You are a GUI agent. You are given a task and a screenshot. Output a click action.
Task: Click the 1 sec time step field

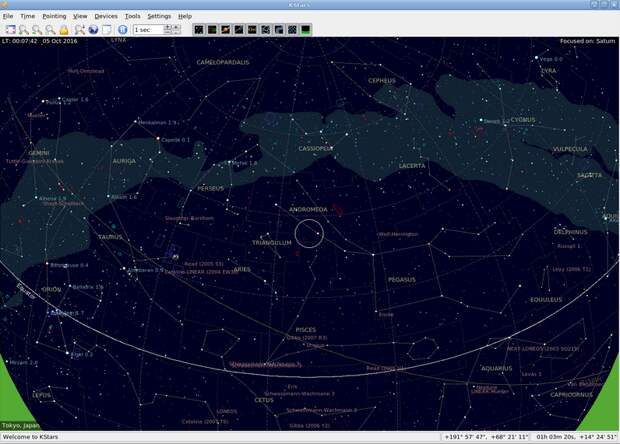point(148,30)
